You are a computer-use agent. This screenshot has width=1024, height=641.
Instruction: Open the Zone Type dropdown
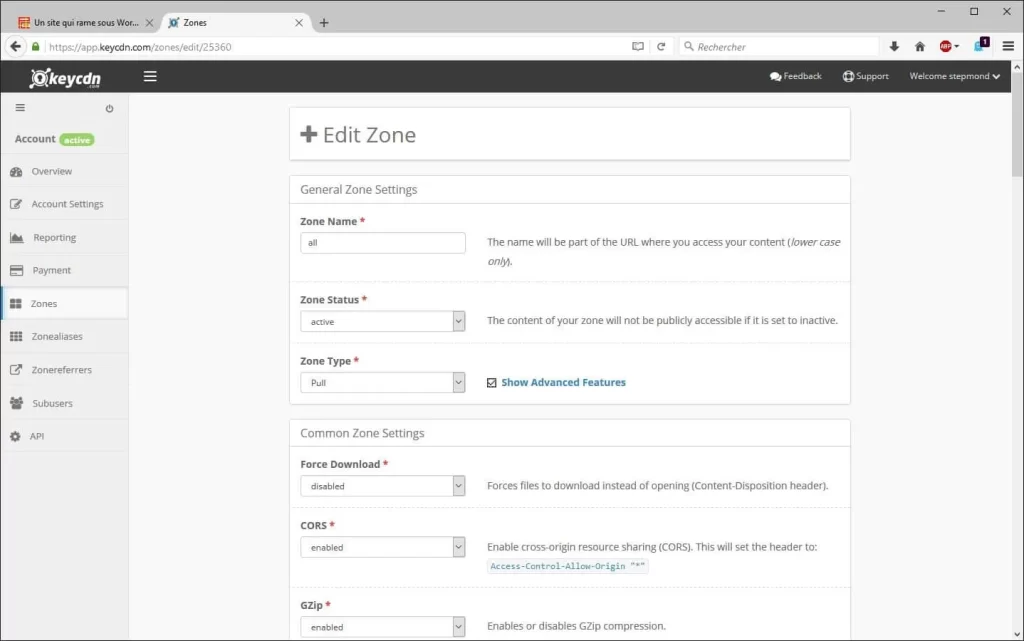point(383,383)
